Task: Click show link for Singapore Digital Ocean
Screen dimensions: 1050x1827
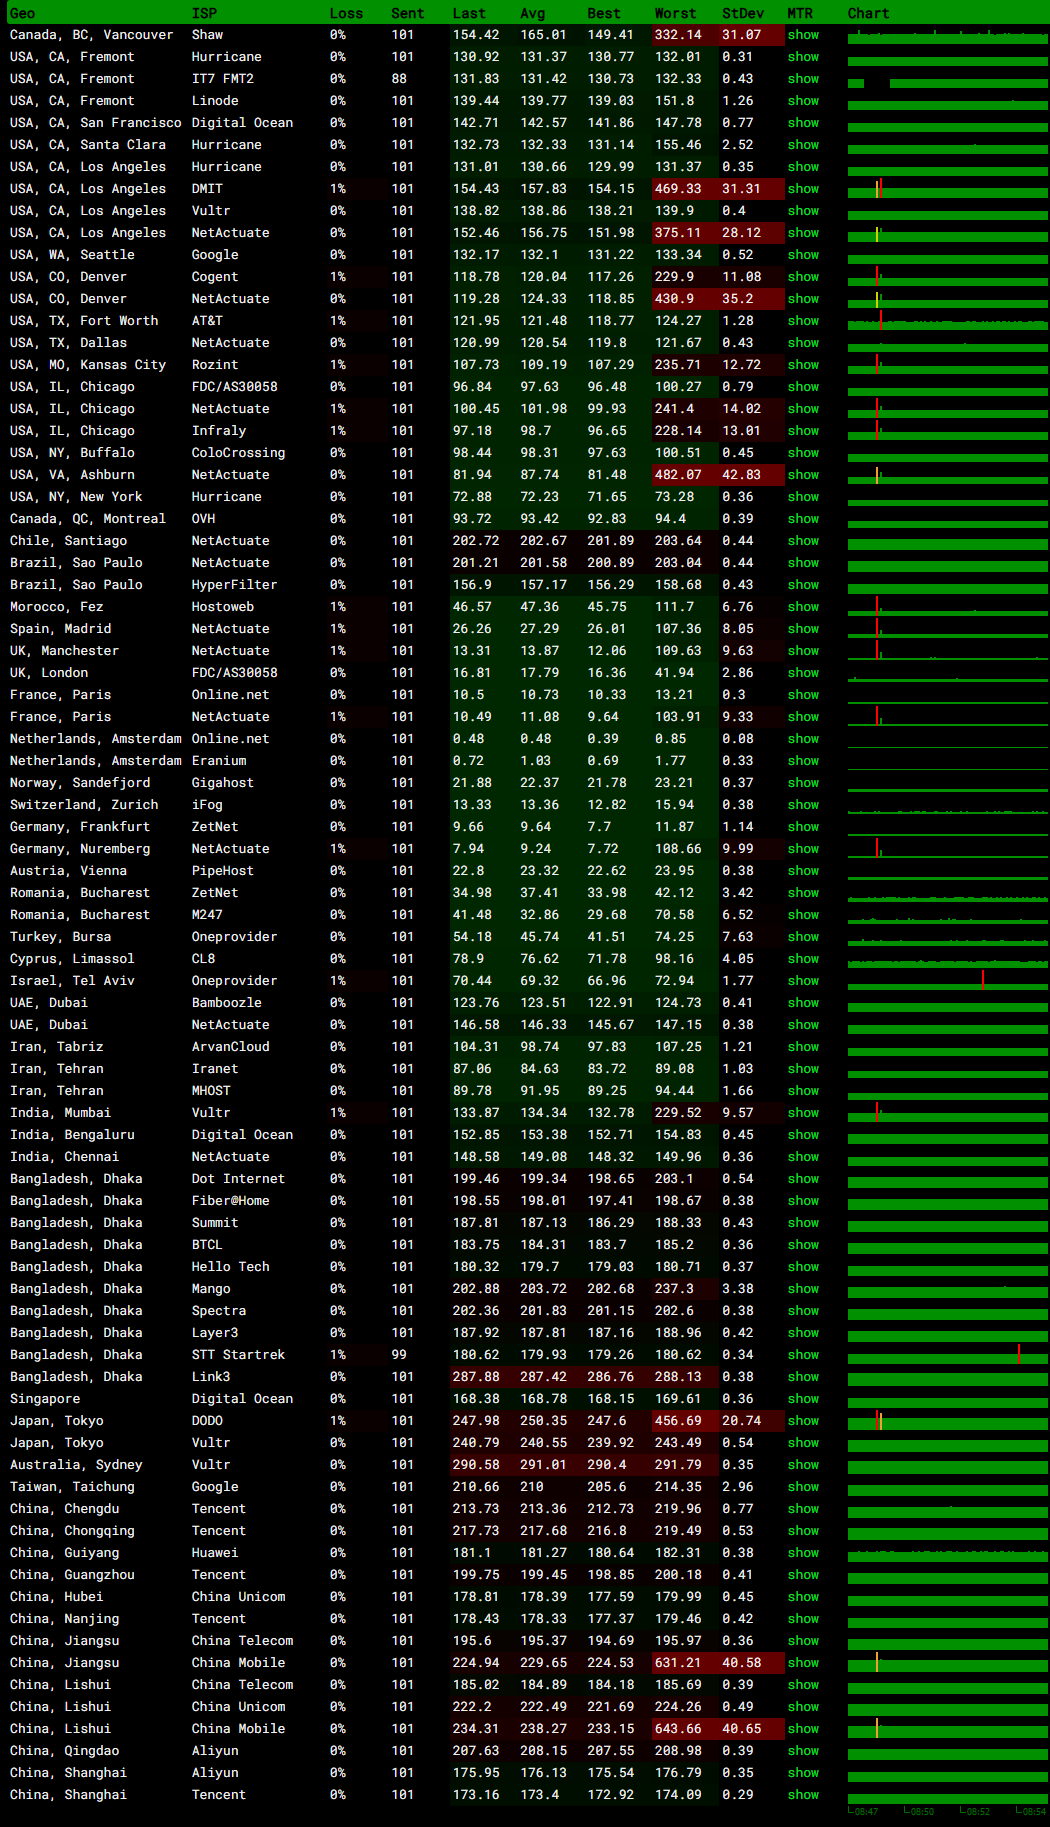Action: 802,1399
